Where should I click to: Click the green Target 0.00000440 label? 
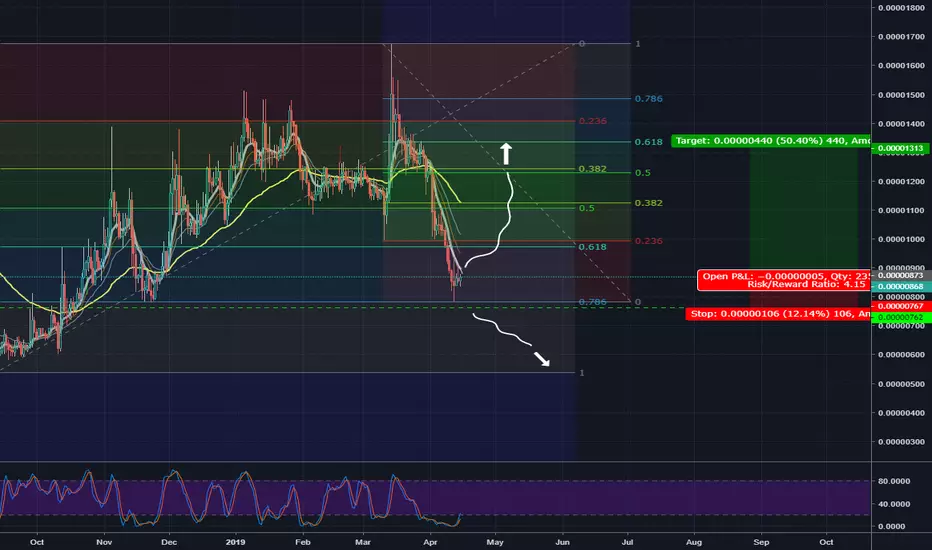tap(771, 141)
